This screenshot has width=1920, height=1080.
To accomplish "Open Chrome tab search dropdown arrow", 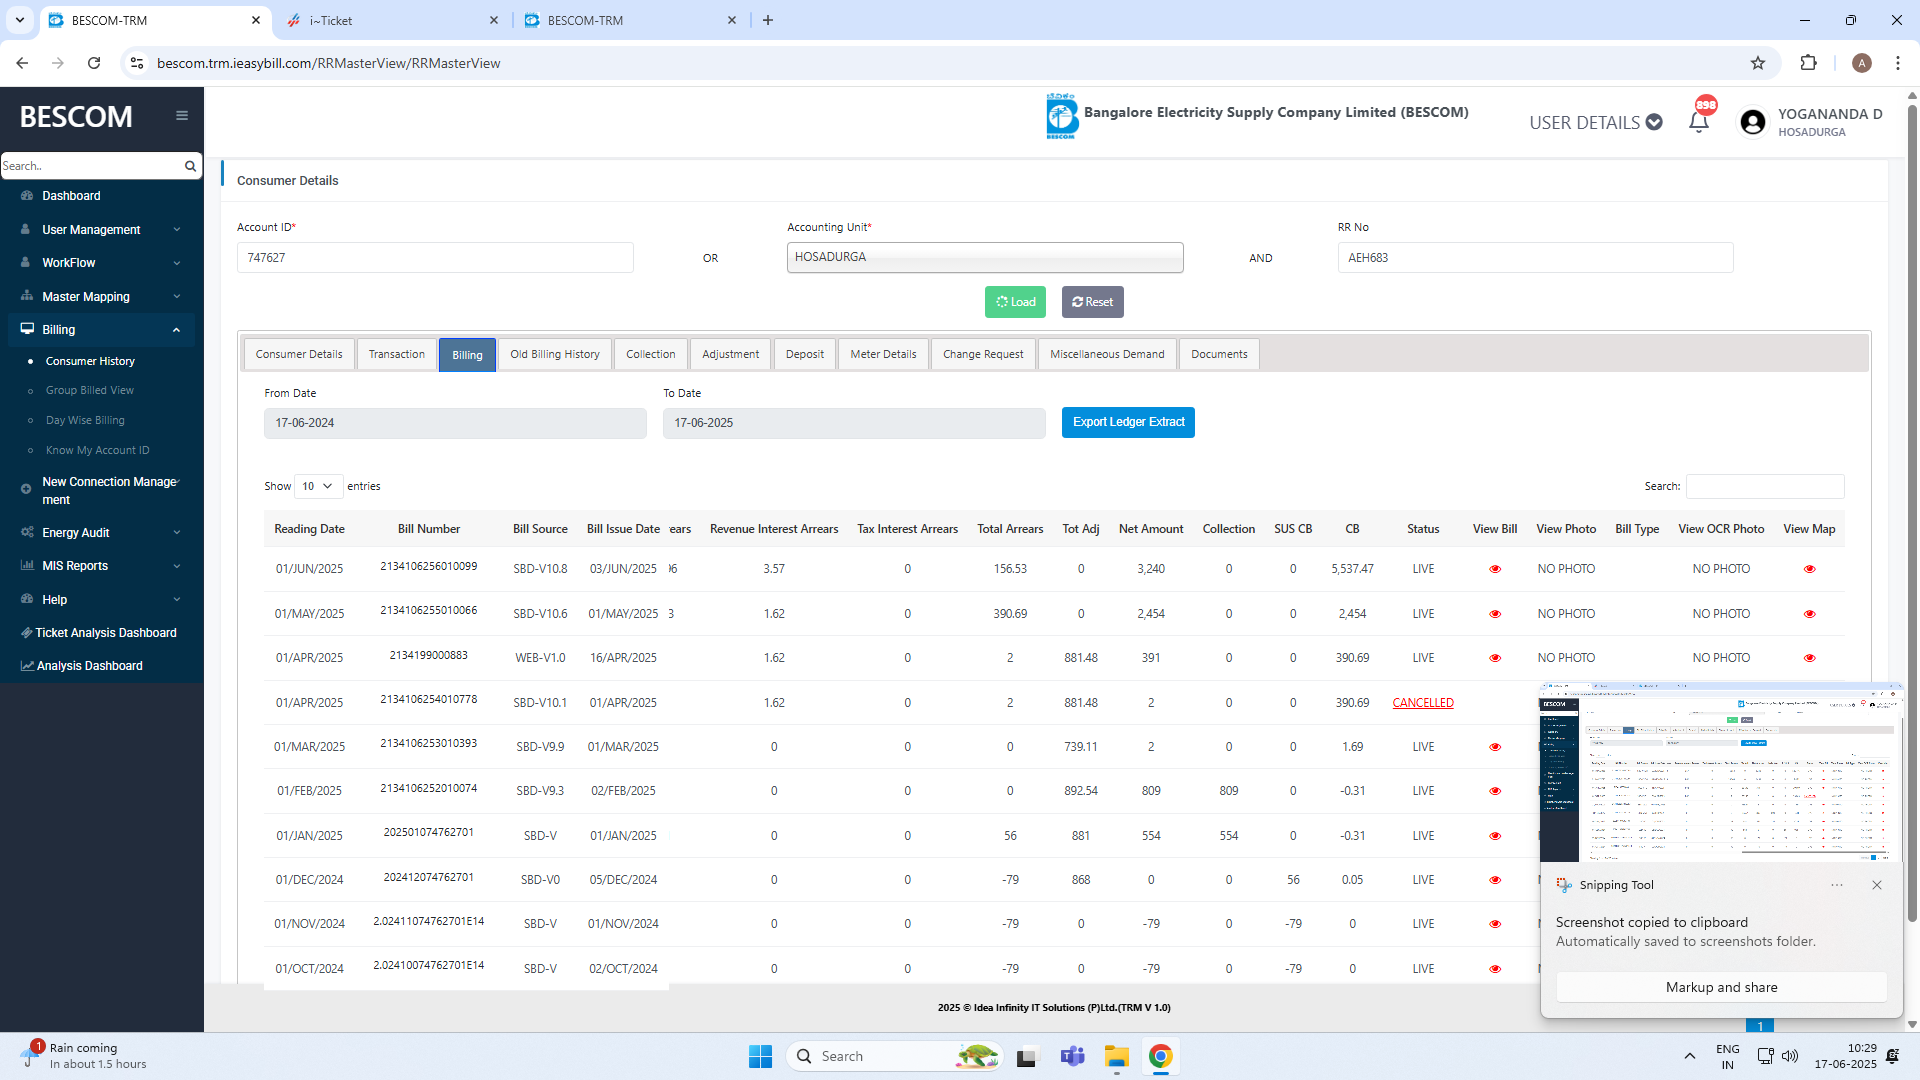I will tap(19, 20).
